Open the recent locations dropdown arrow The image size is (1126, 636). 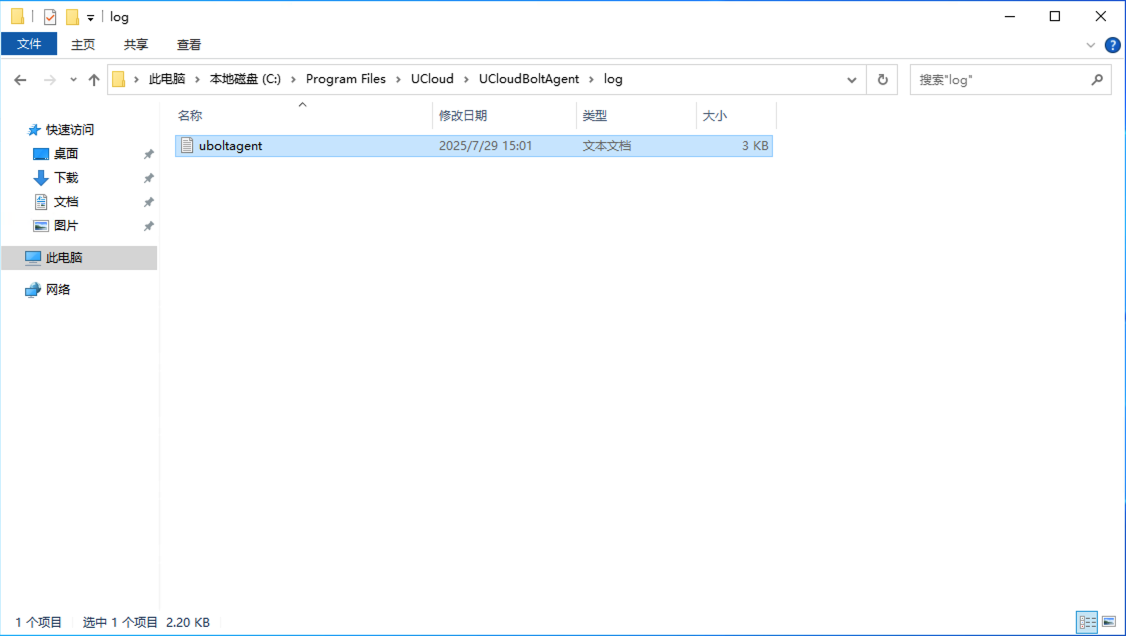click(73, 80)
